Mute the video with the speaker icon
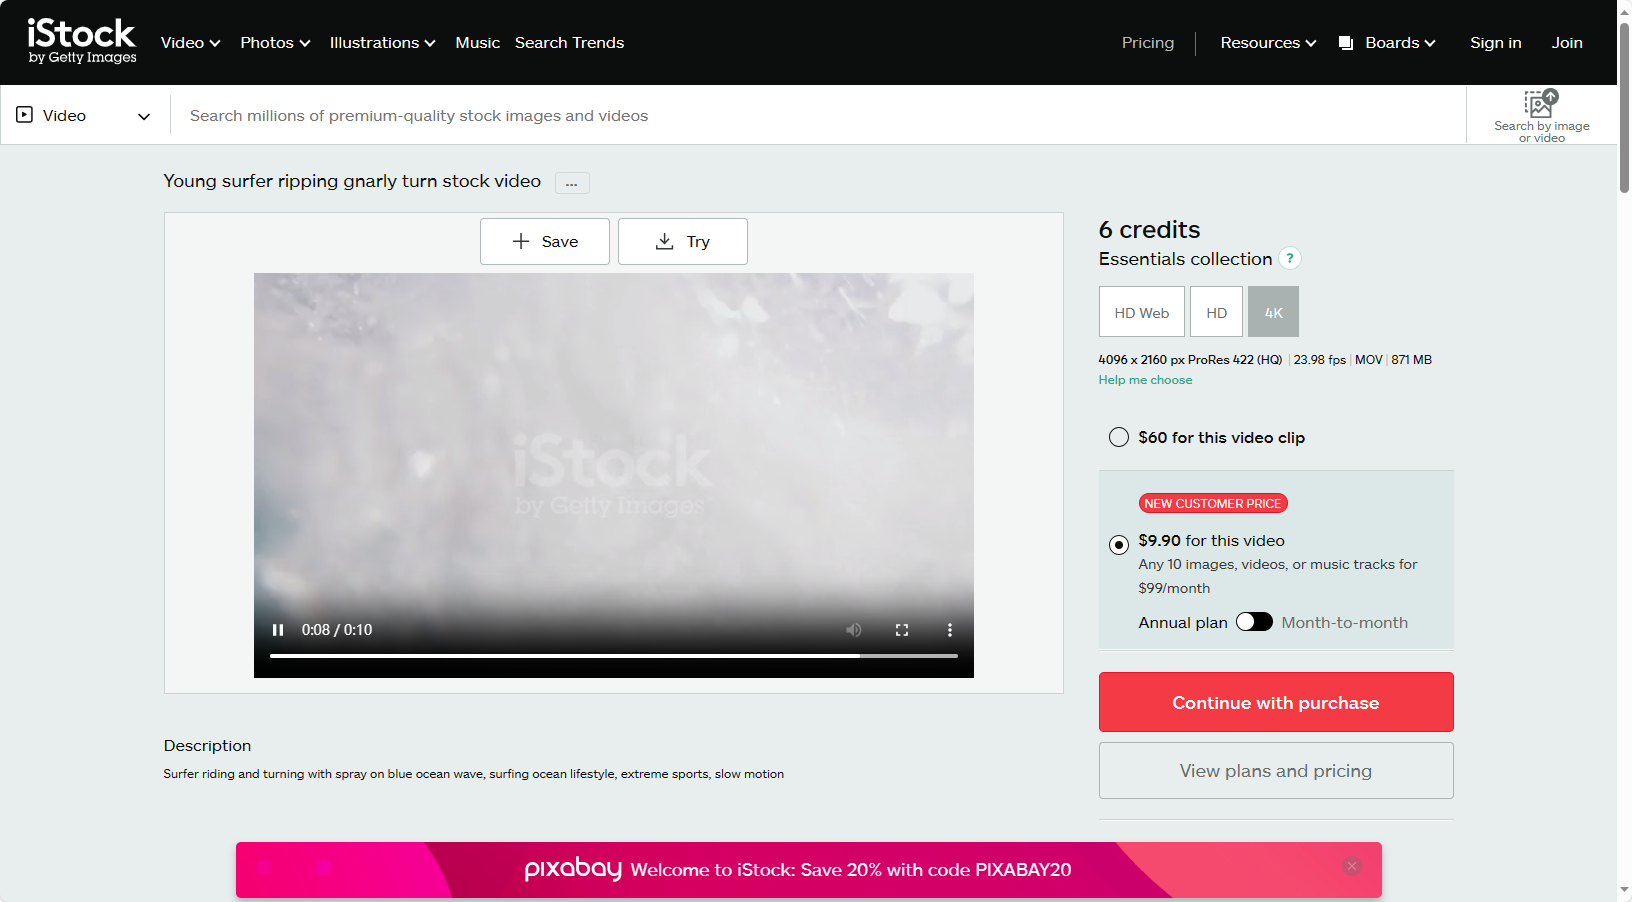 click(x=853, y=630)
